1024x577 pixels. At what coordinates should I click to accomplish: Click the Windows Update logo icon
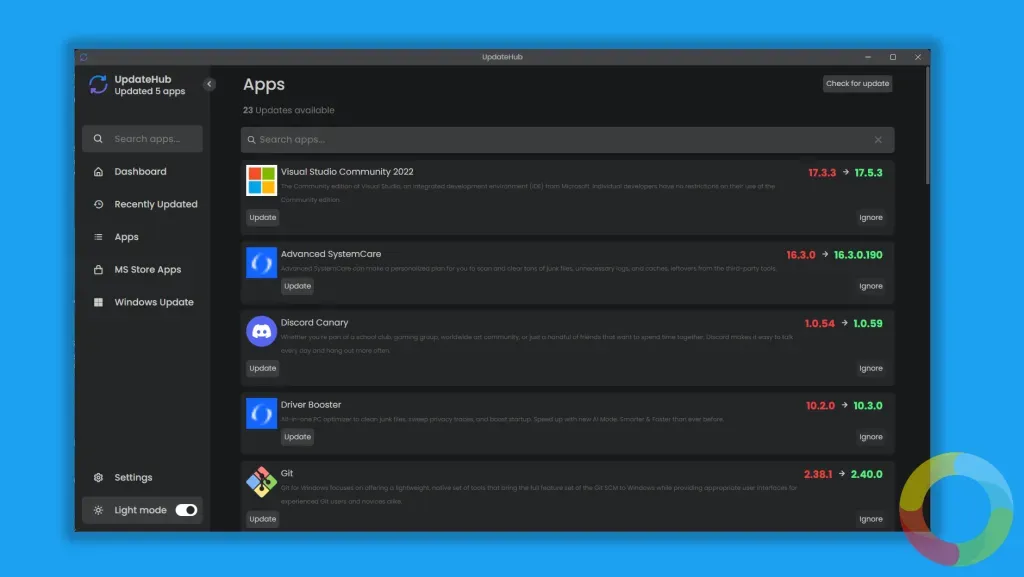pyautogui.click(x=98, y=302)
